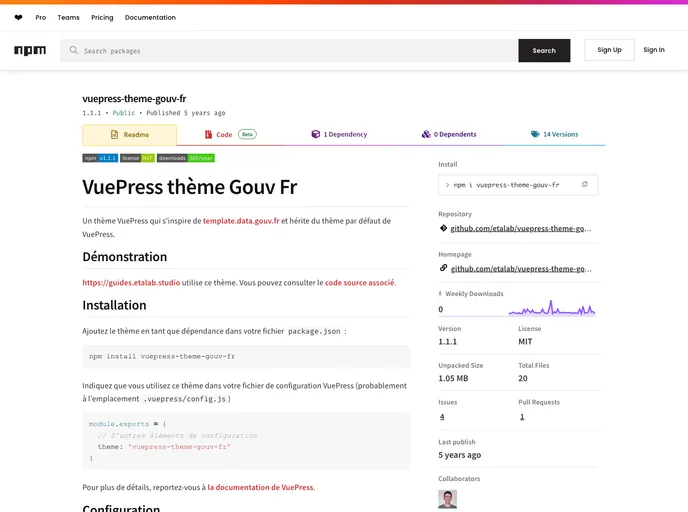Click the module.exports code line
This screenshot has width=688, height=512.
tap(127, 424)
